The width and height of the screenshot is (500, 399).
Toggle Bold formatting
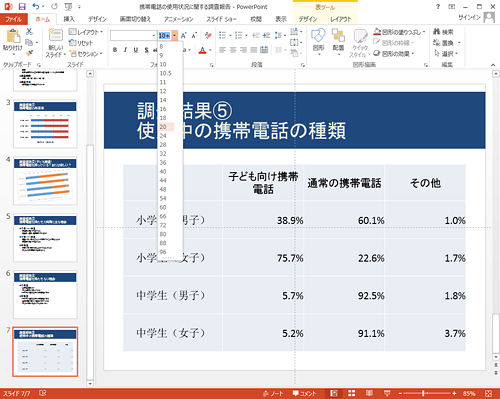115,50
